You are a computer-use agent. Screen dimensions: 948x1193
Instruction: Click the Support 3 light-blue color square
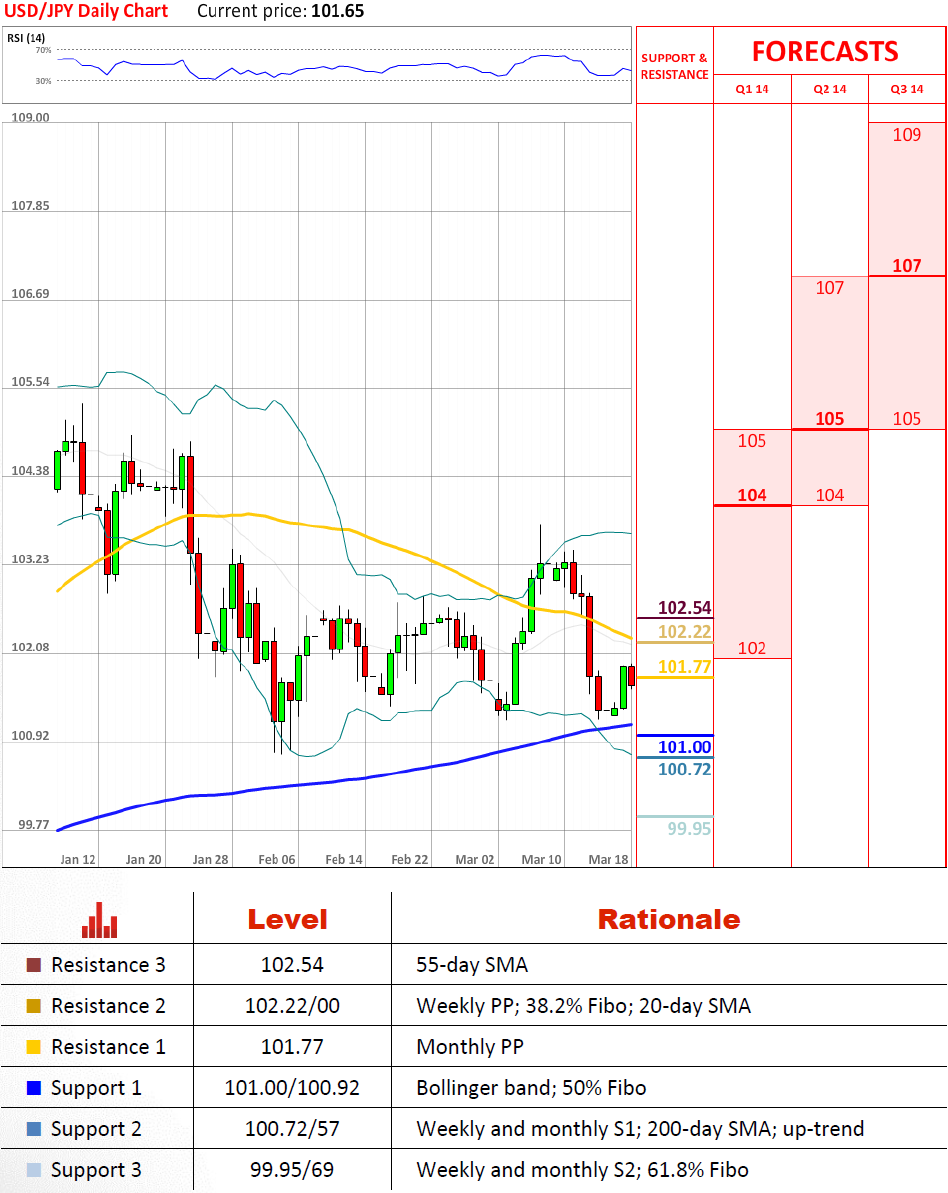click(34, 1170)
